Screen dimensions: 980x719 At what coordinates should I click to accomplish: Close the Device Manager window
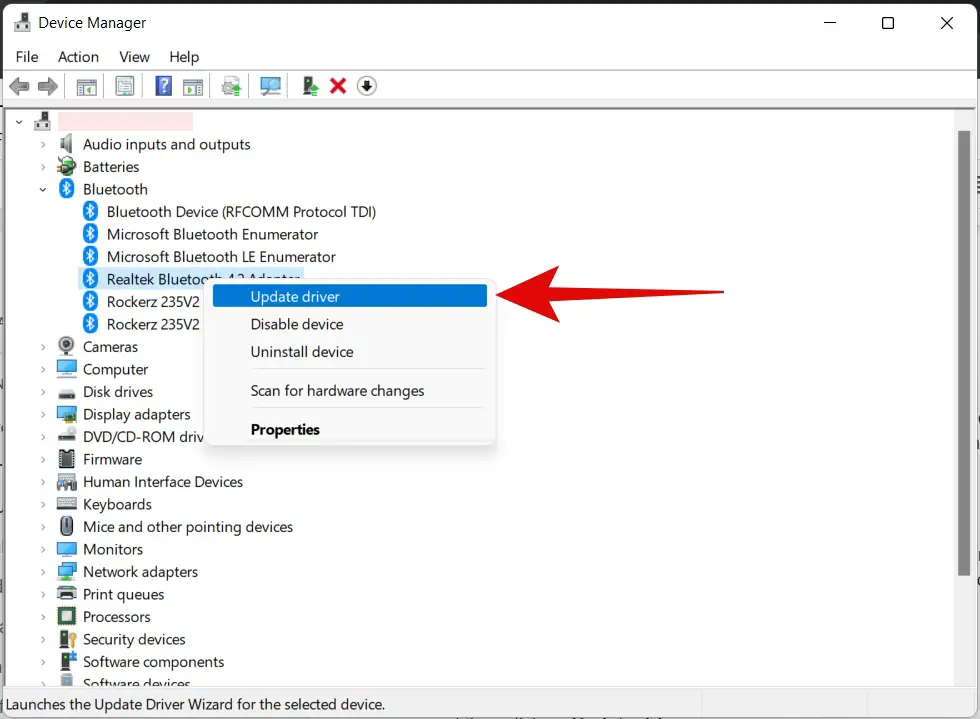[946, 23]
